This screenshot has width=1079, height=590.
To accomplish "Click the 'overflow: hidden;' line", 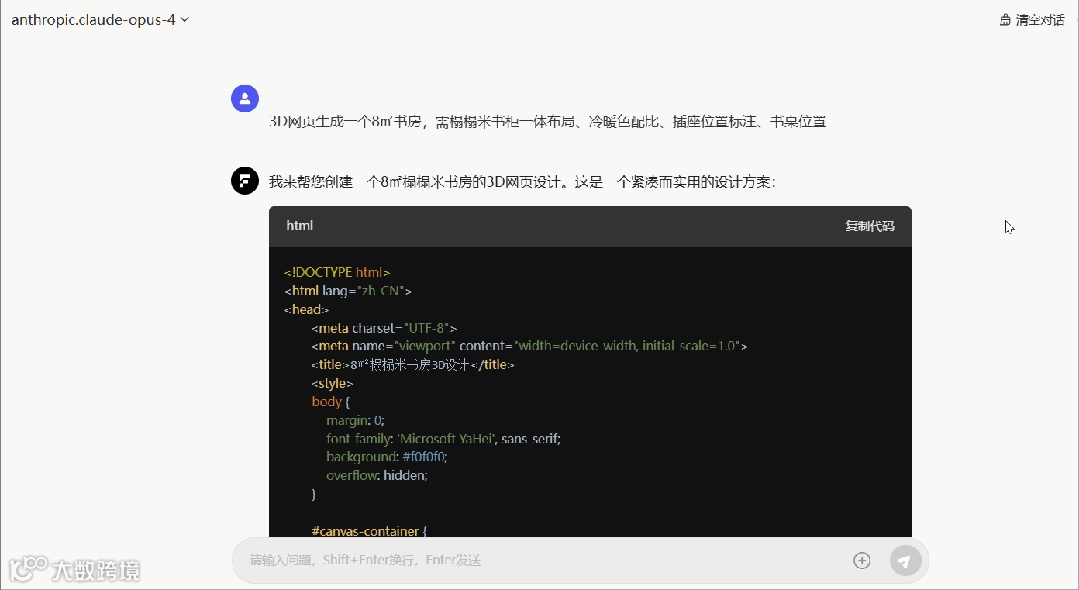I will (376, 475).
